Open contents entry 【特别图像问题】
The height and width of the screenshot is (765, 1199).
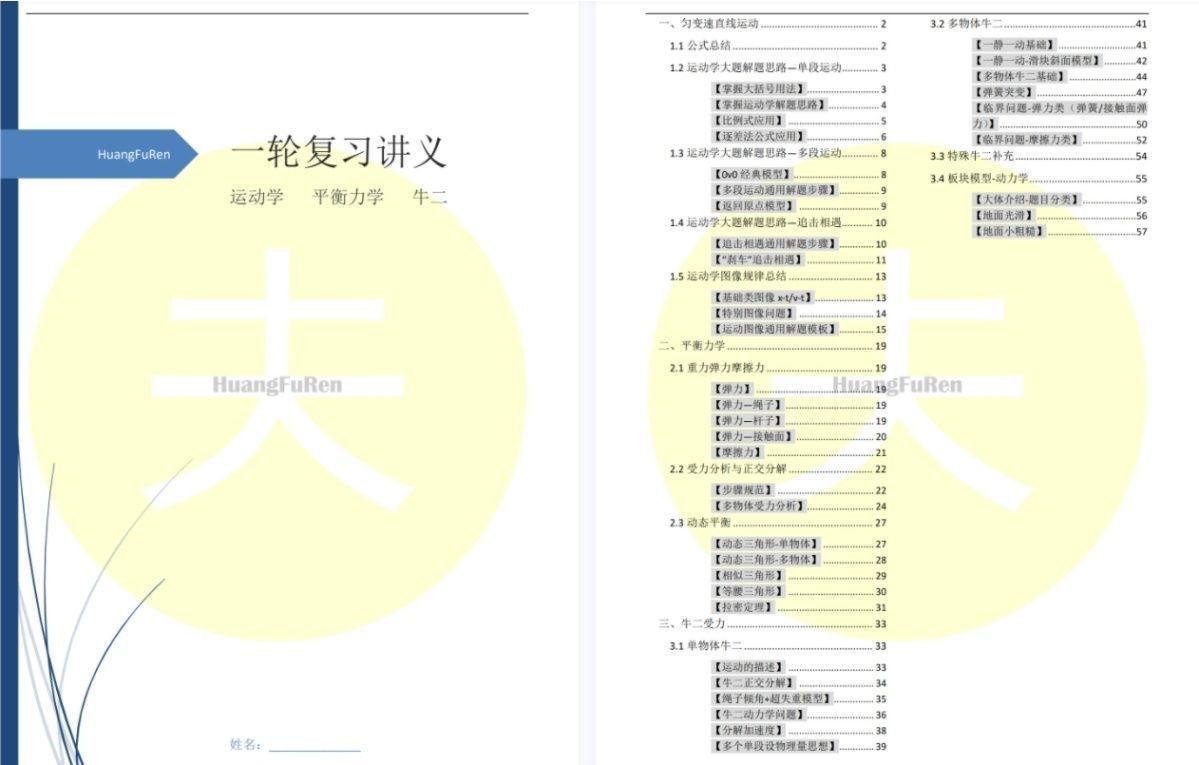(799, 314)
